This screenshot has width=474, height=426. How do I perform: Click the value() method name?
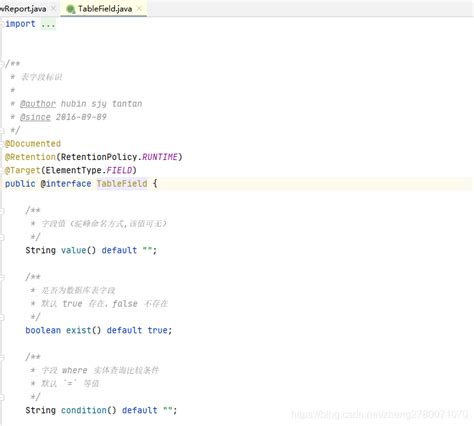73,250
